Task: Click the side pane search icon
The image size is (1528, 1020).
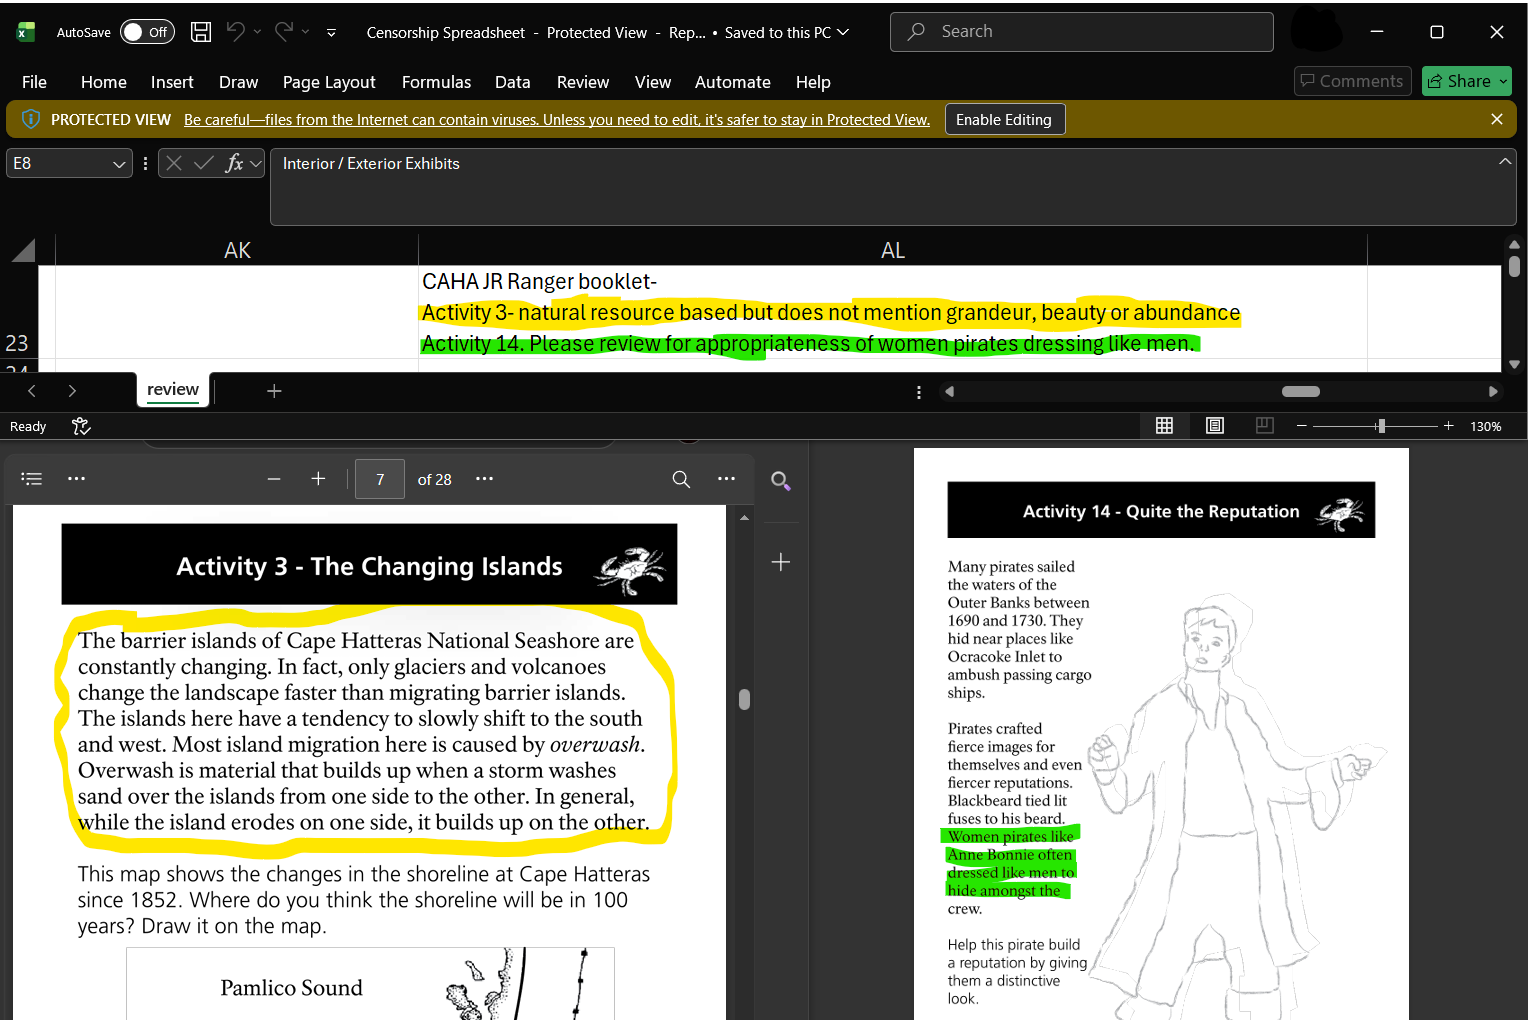Action: pyautogui.click(x=781, y=482)
